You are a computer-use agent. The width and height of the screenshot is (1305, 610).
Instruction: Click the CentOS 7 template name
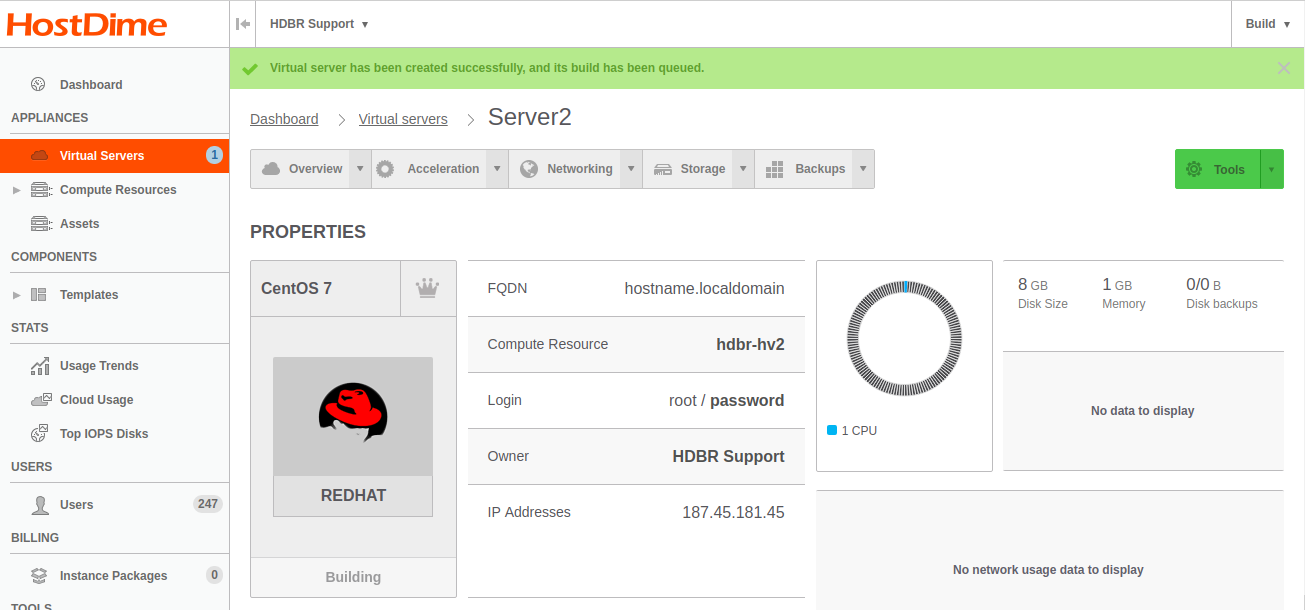(296, 289)
